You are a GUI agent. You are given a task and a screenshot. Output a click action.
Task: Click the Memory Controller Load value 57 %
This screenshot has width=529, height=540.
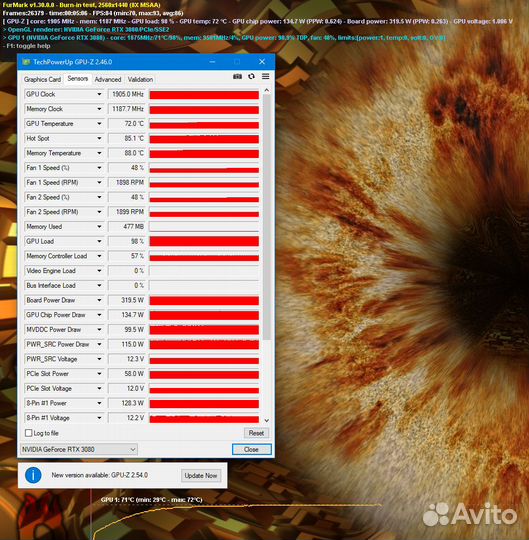pos(137,256)
